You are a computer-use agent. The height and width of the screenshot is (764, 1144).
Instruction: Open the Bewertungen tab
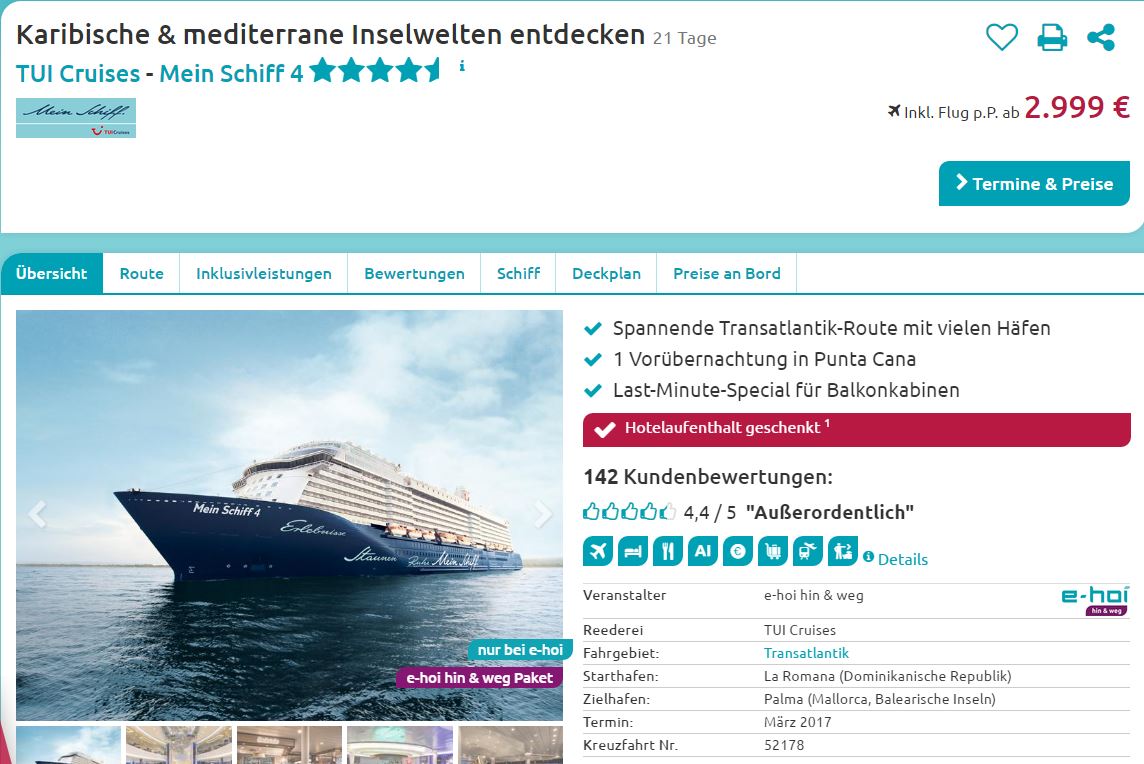414,274
